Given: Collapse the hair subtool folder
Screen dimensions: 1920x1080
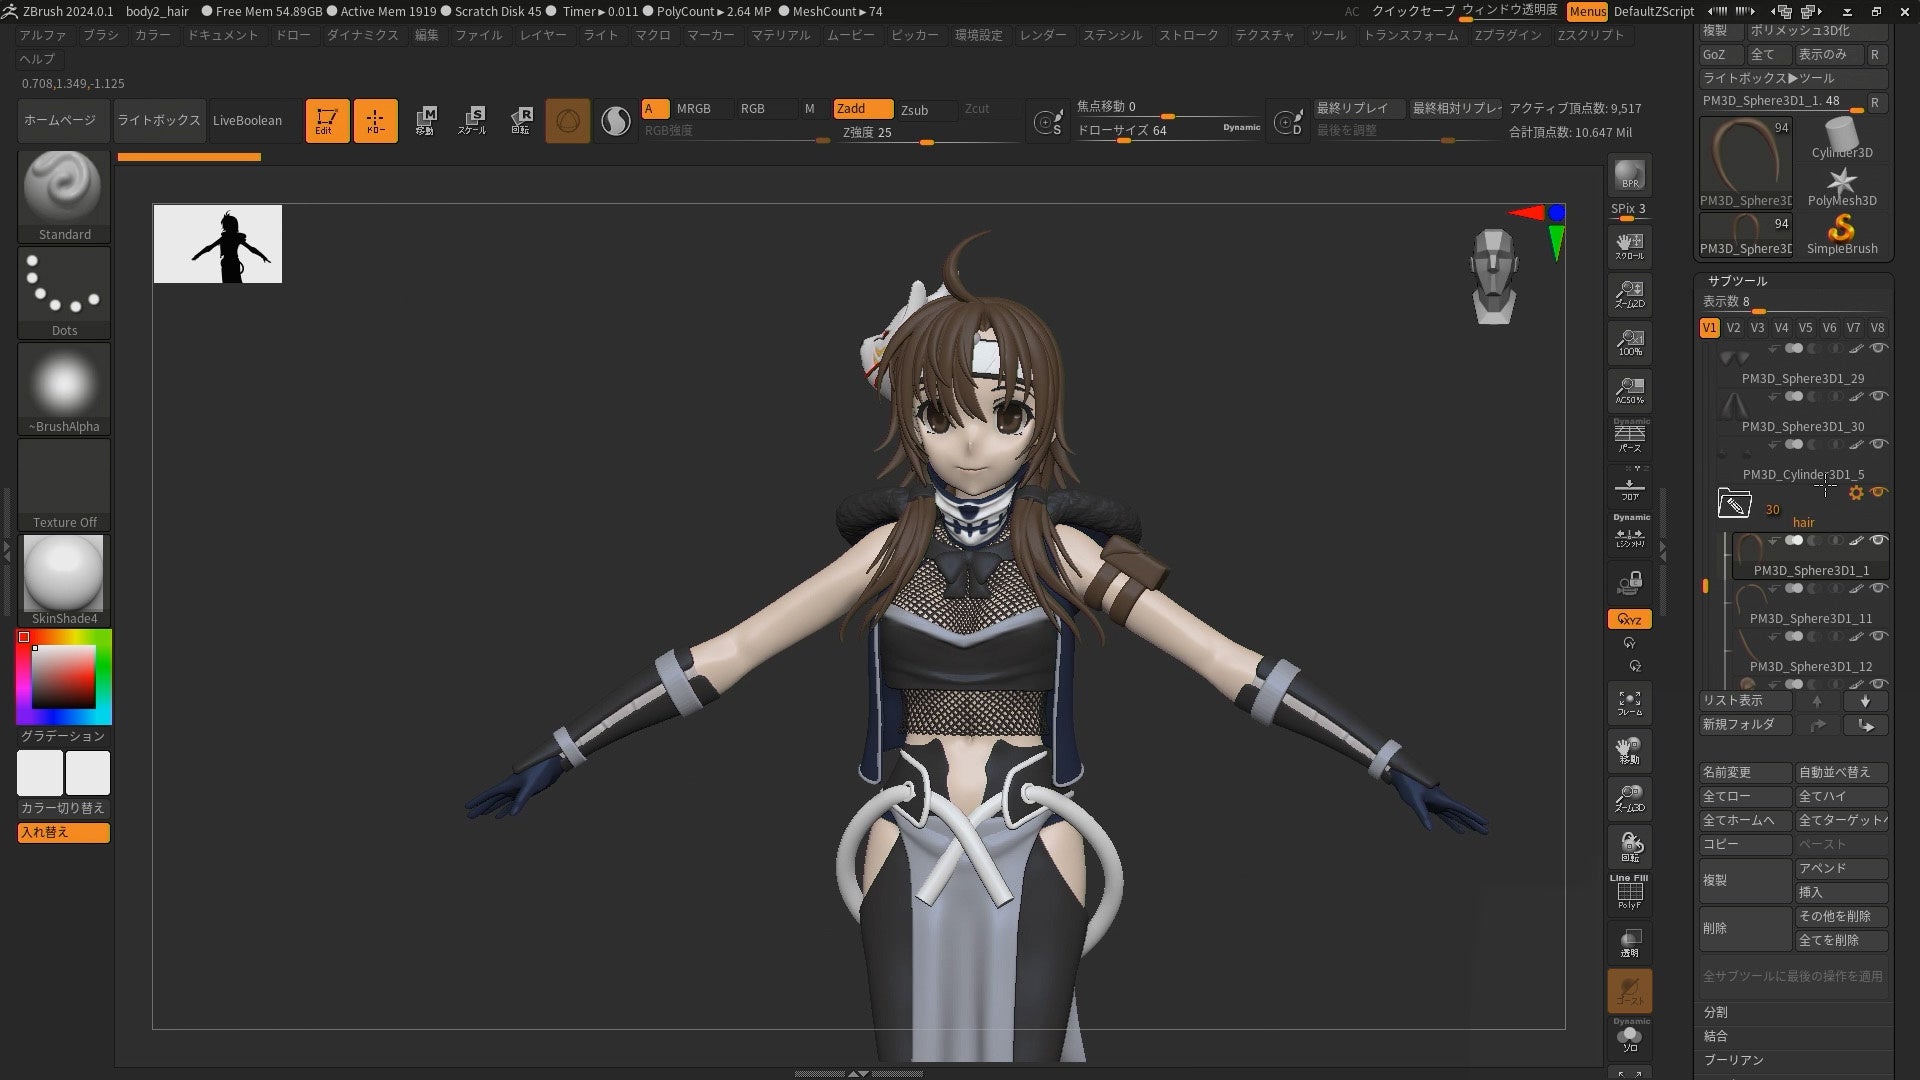Looking at the screenshot, I should coord(1734,503).
